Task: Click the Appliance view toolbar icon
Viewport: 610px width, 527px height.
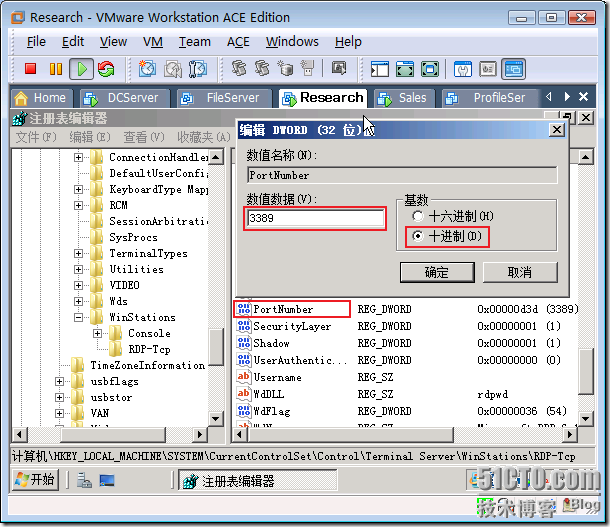Action: pos(488,69)
